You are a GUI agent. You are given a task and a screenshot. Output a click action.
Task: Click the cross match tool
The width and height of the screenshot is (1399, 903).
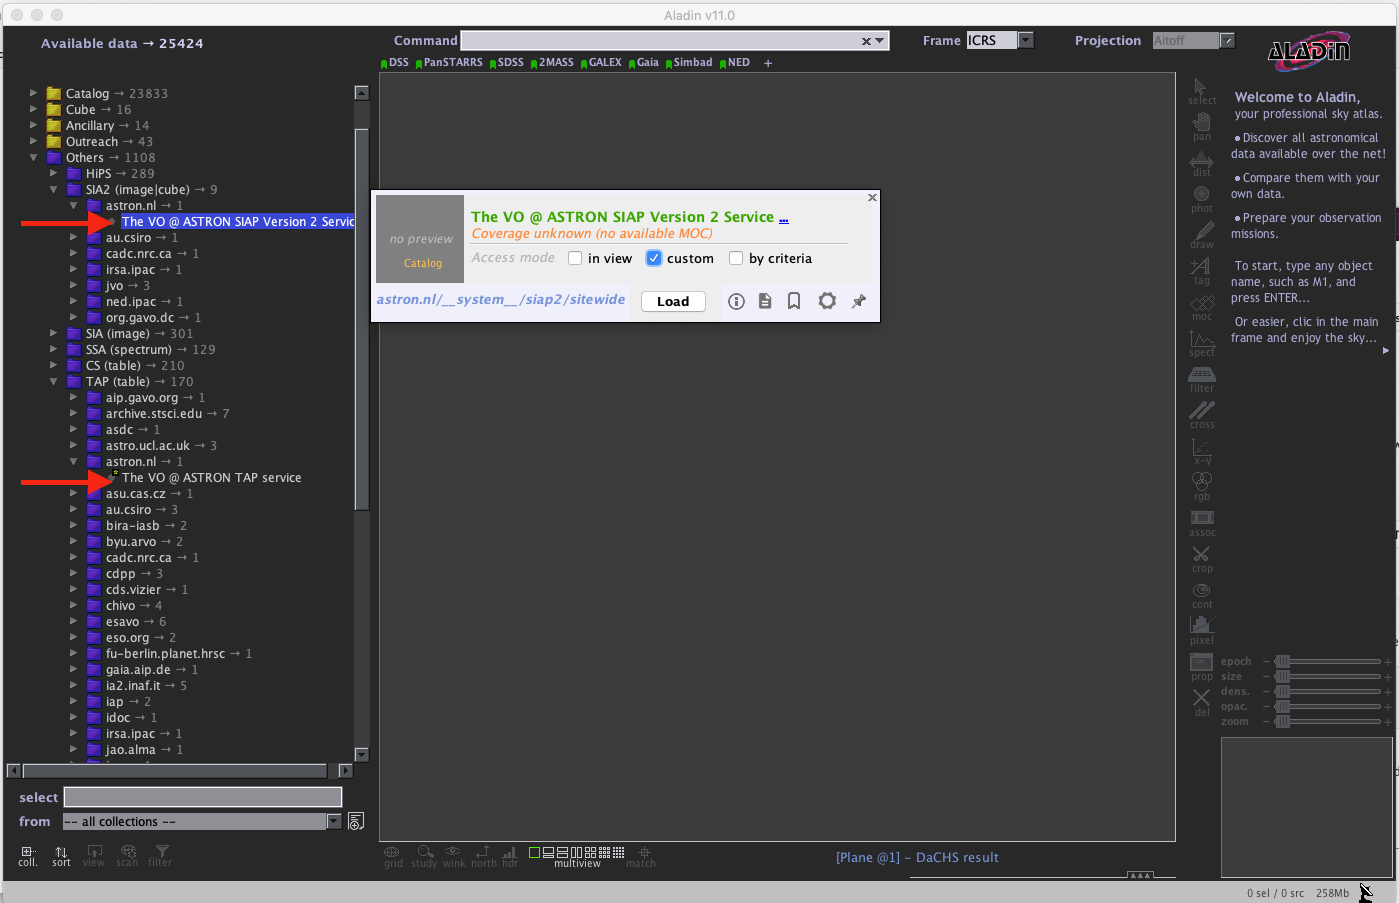point(1202,416)
